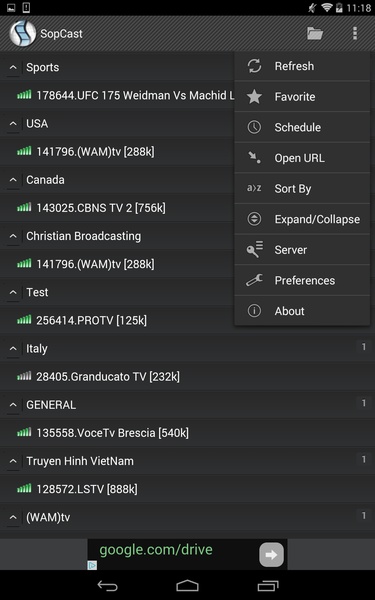This screenshot has width=375, height=600.
Task: Tap signal bars icon beside UFC 175 channel
Action: (x=24, y=95)
